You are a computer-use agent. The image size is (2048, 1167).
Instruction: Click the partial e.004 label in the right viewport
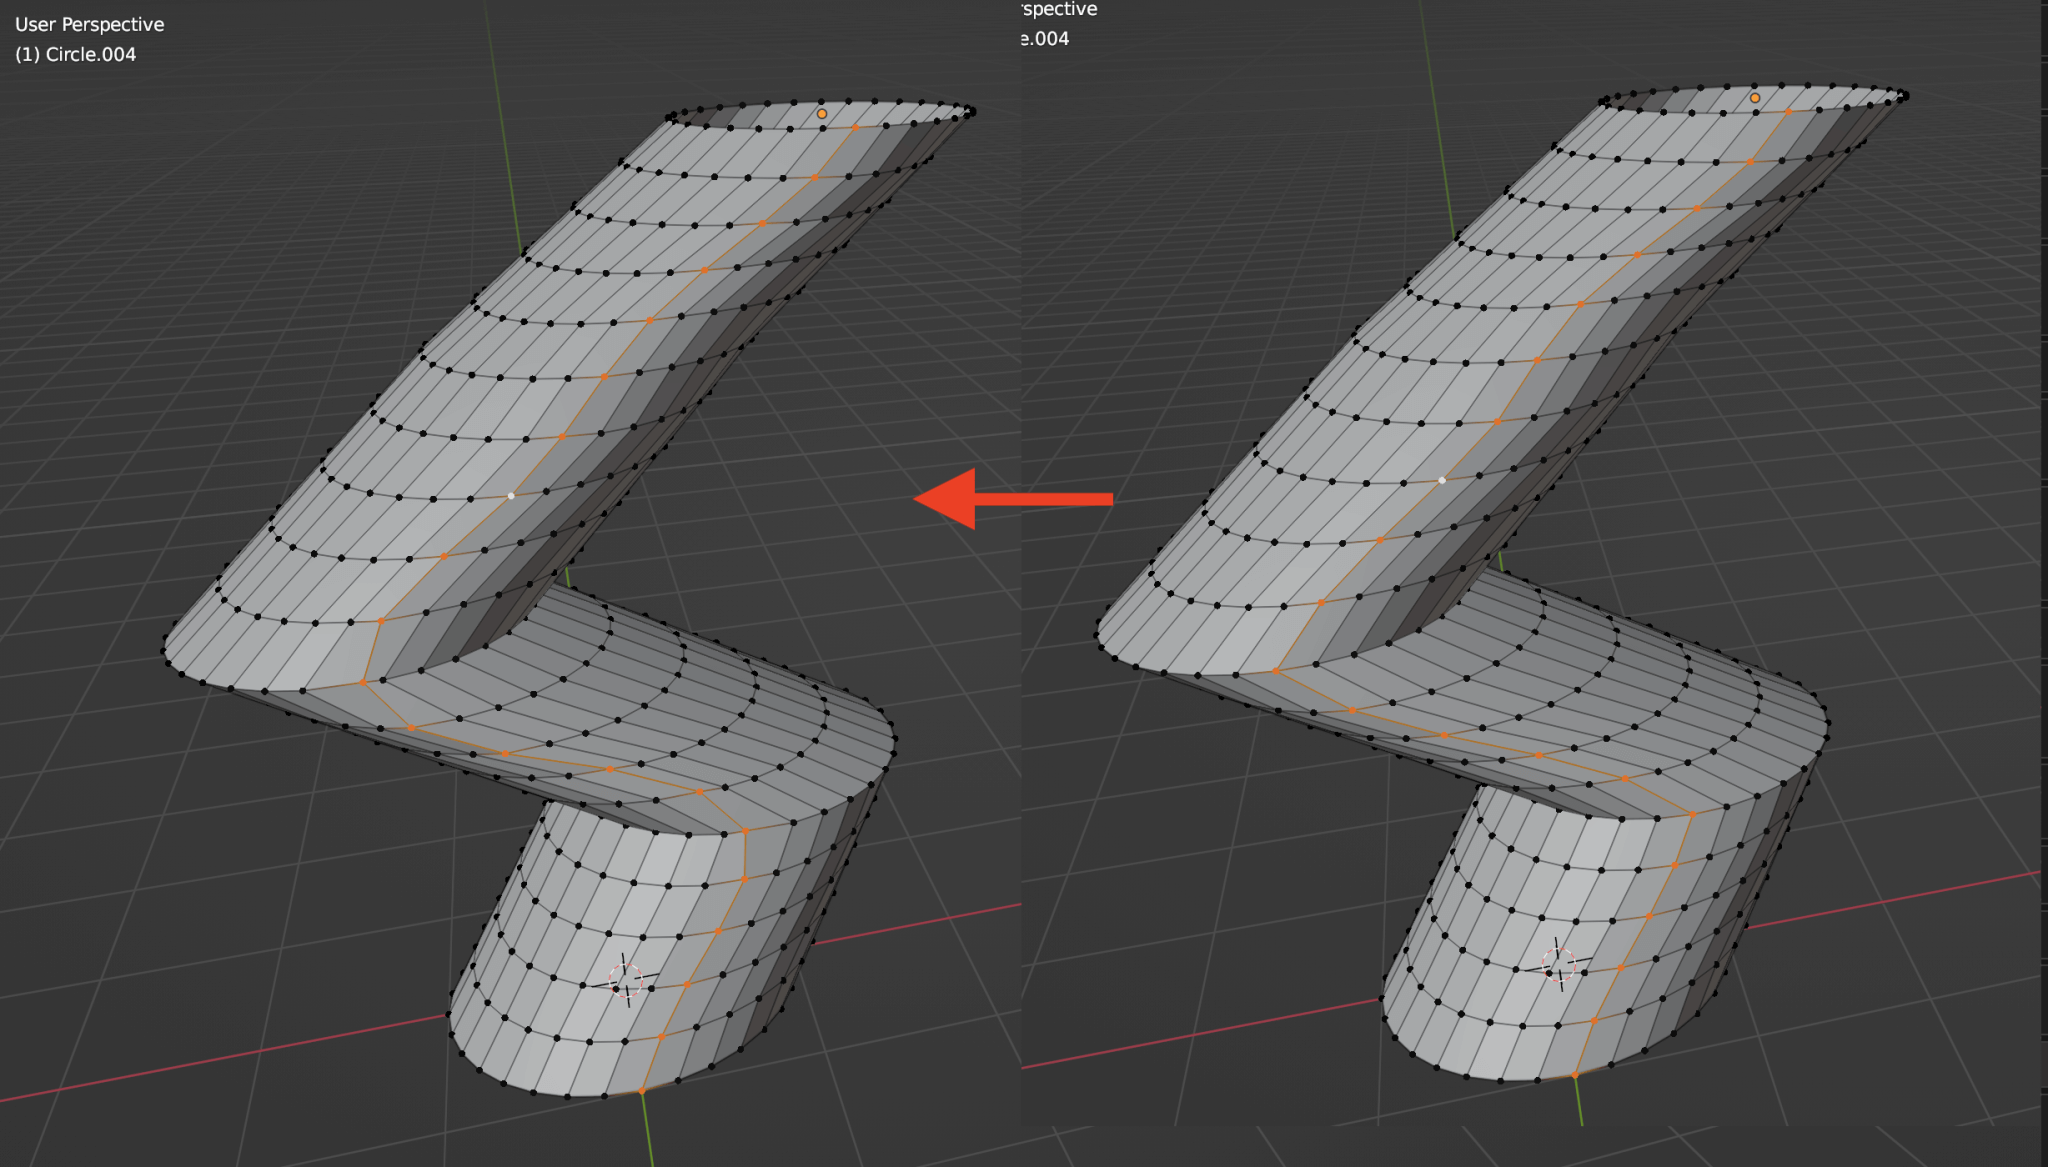click(1044, 40)
